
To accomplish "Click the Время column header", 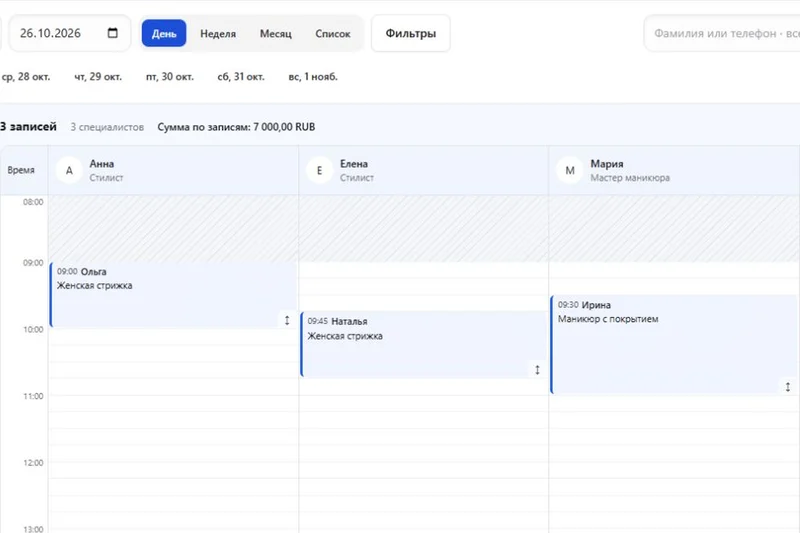I will coord(21,170).
